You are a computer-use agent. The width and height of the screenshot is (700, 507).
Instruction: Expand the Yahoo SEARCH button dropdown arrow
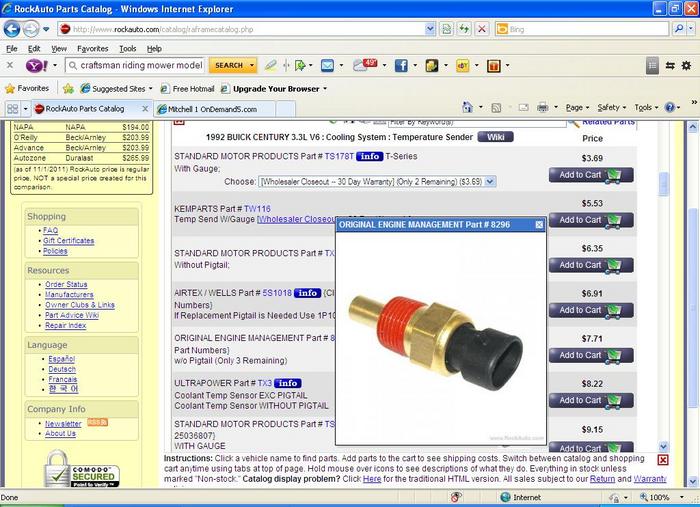click(x=252, y=66)
